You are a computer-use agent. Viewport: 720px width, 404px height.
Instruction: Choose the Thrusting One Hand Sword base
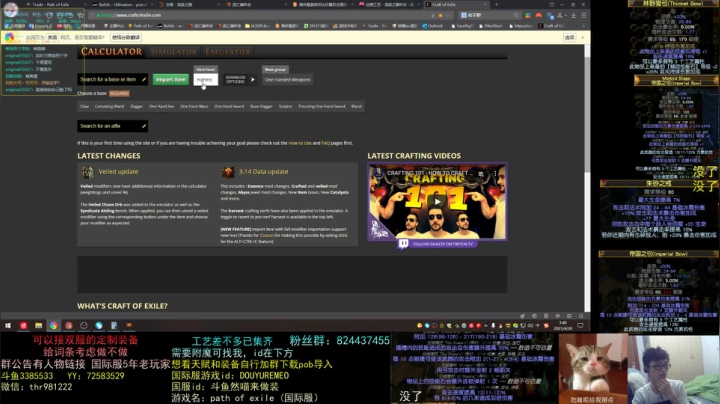pos(322,107)
